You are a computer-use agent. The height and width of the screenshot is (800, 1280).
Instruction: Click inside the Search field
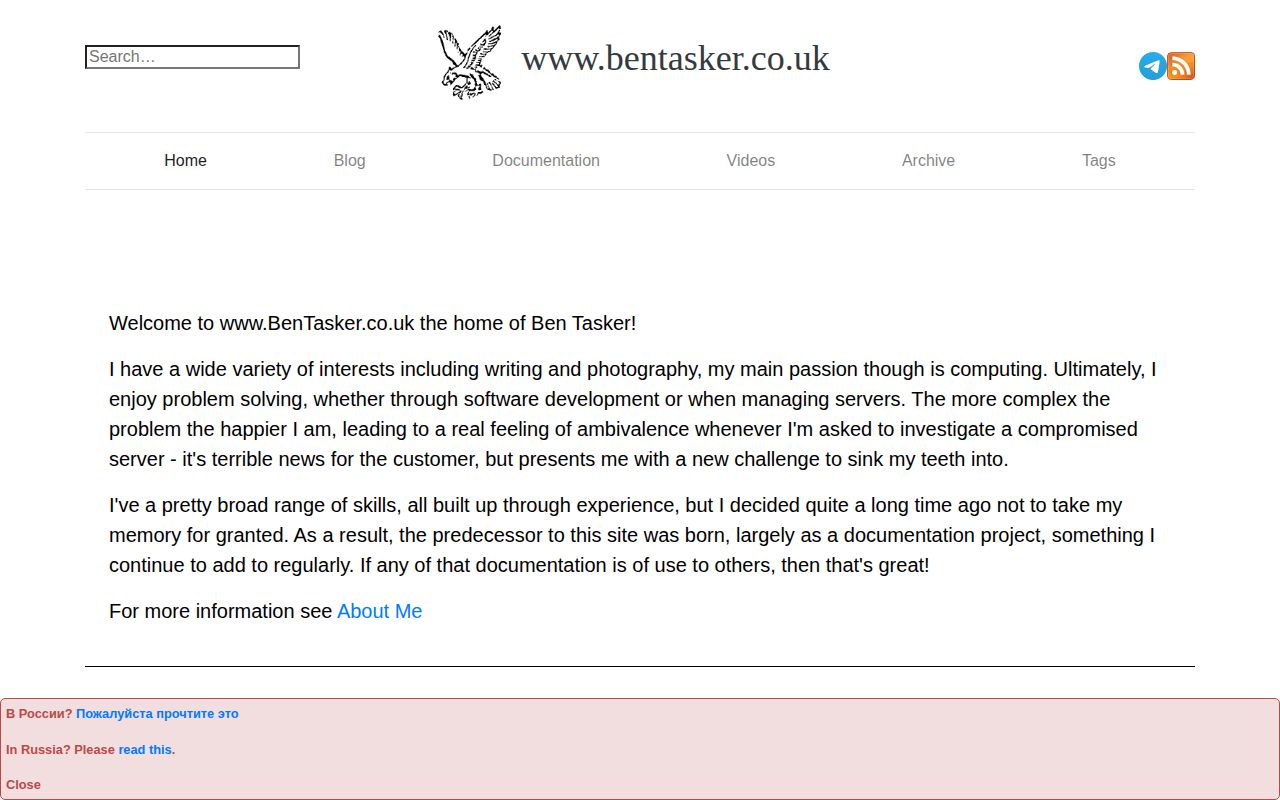(191, 57)
